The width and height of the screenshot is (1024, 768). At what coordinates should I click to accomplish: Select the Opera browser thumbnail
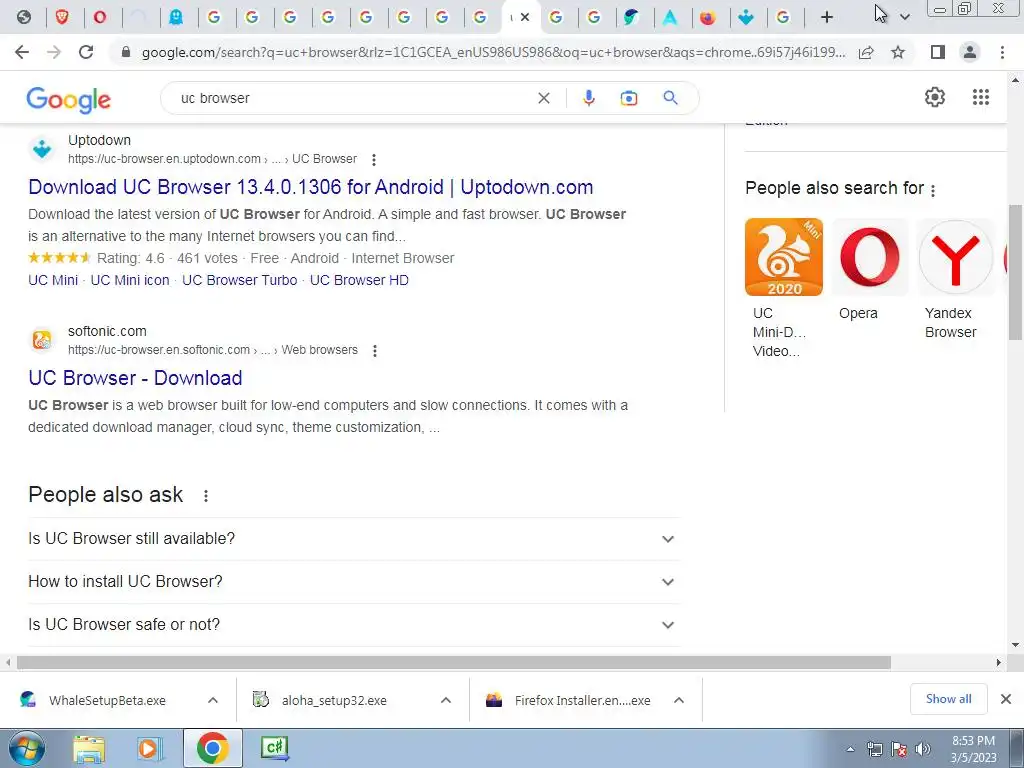click(x=869, y=257)
